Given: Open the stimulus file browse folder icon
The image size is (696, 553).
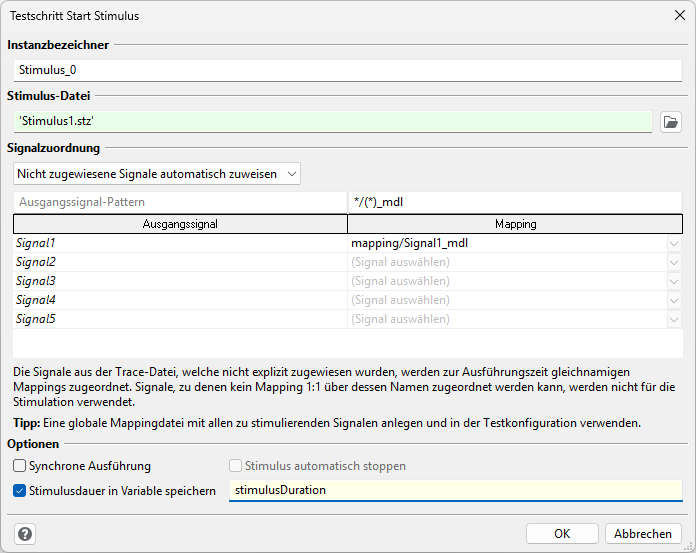Looking at the screenshot, I should coord(671,122).
